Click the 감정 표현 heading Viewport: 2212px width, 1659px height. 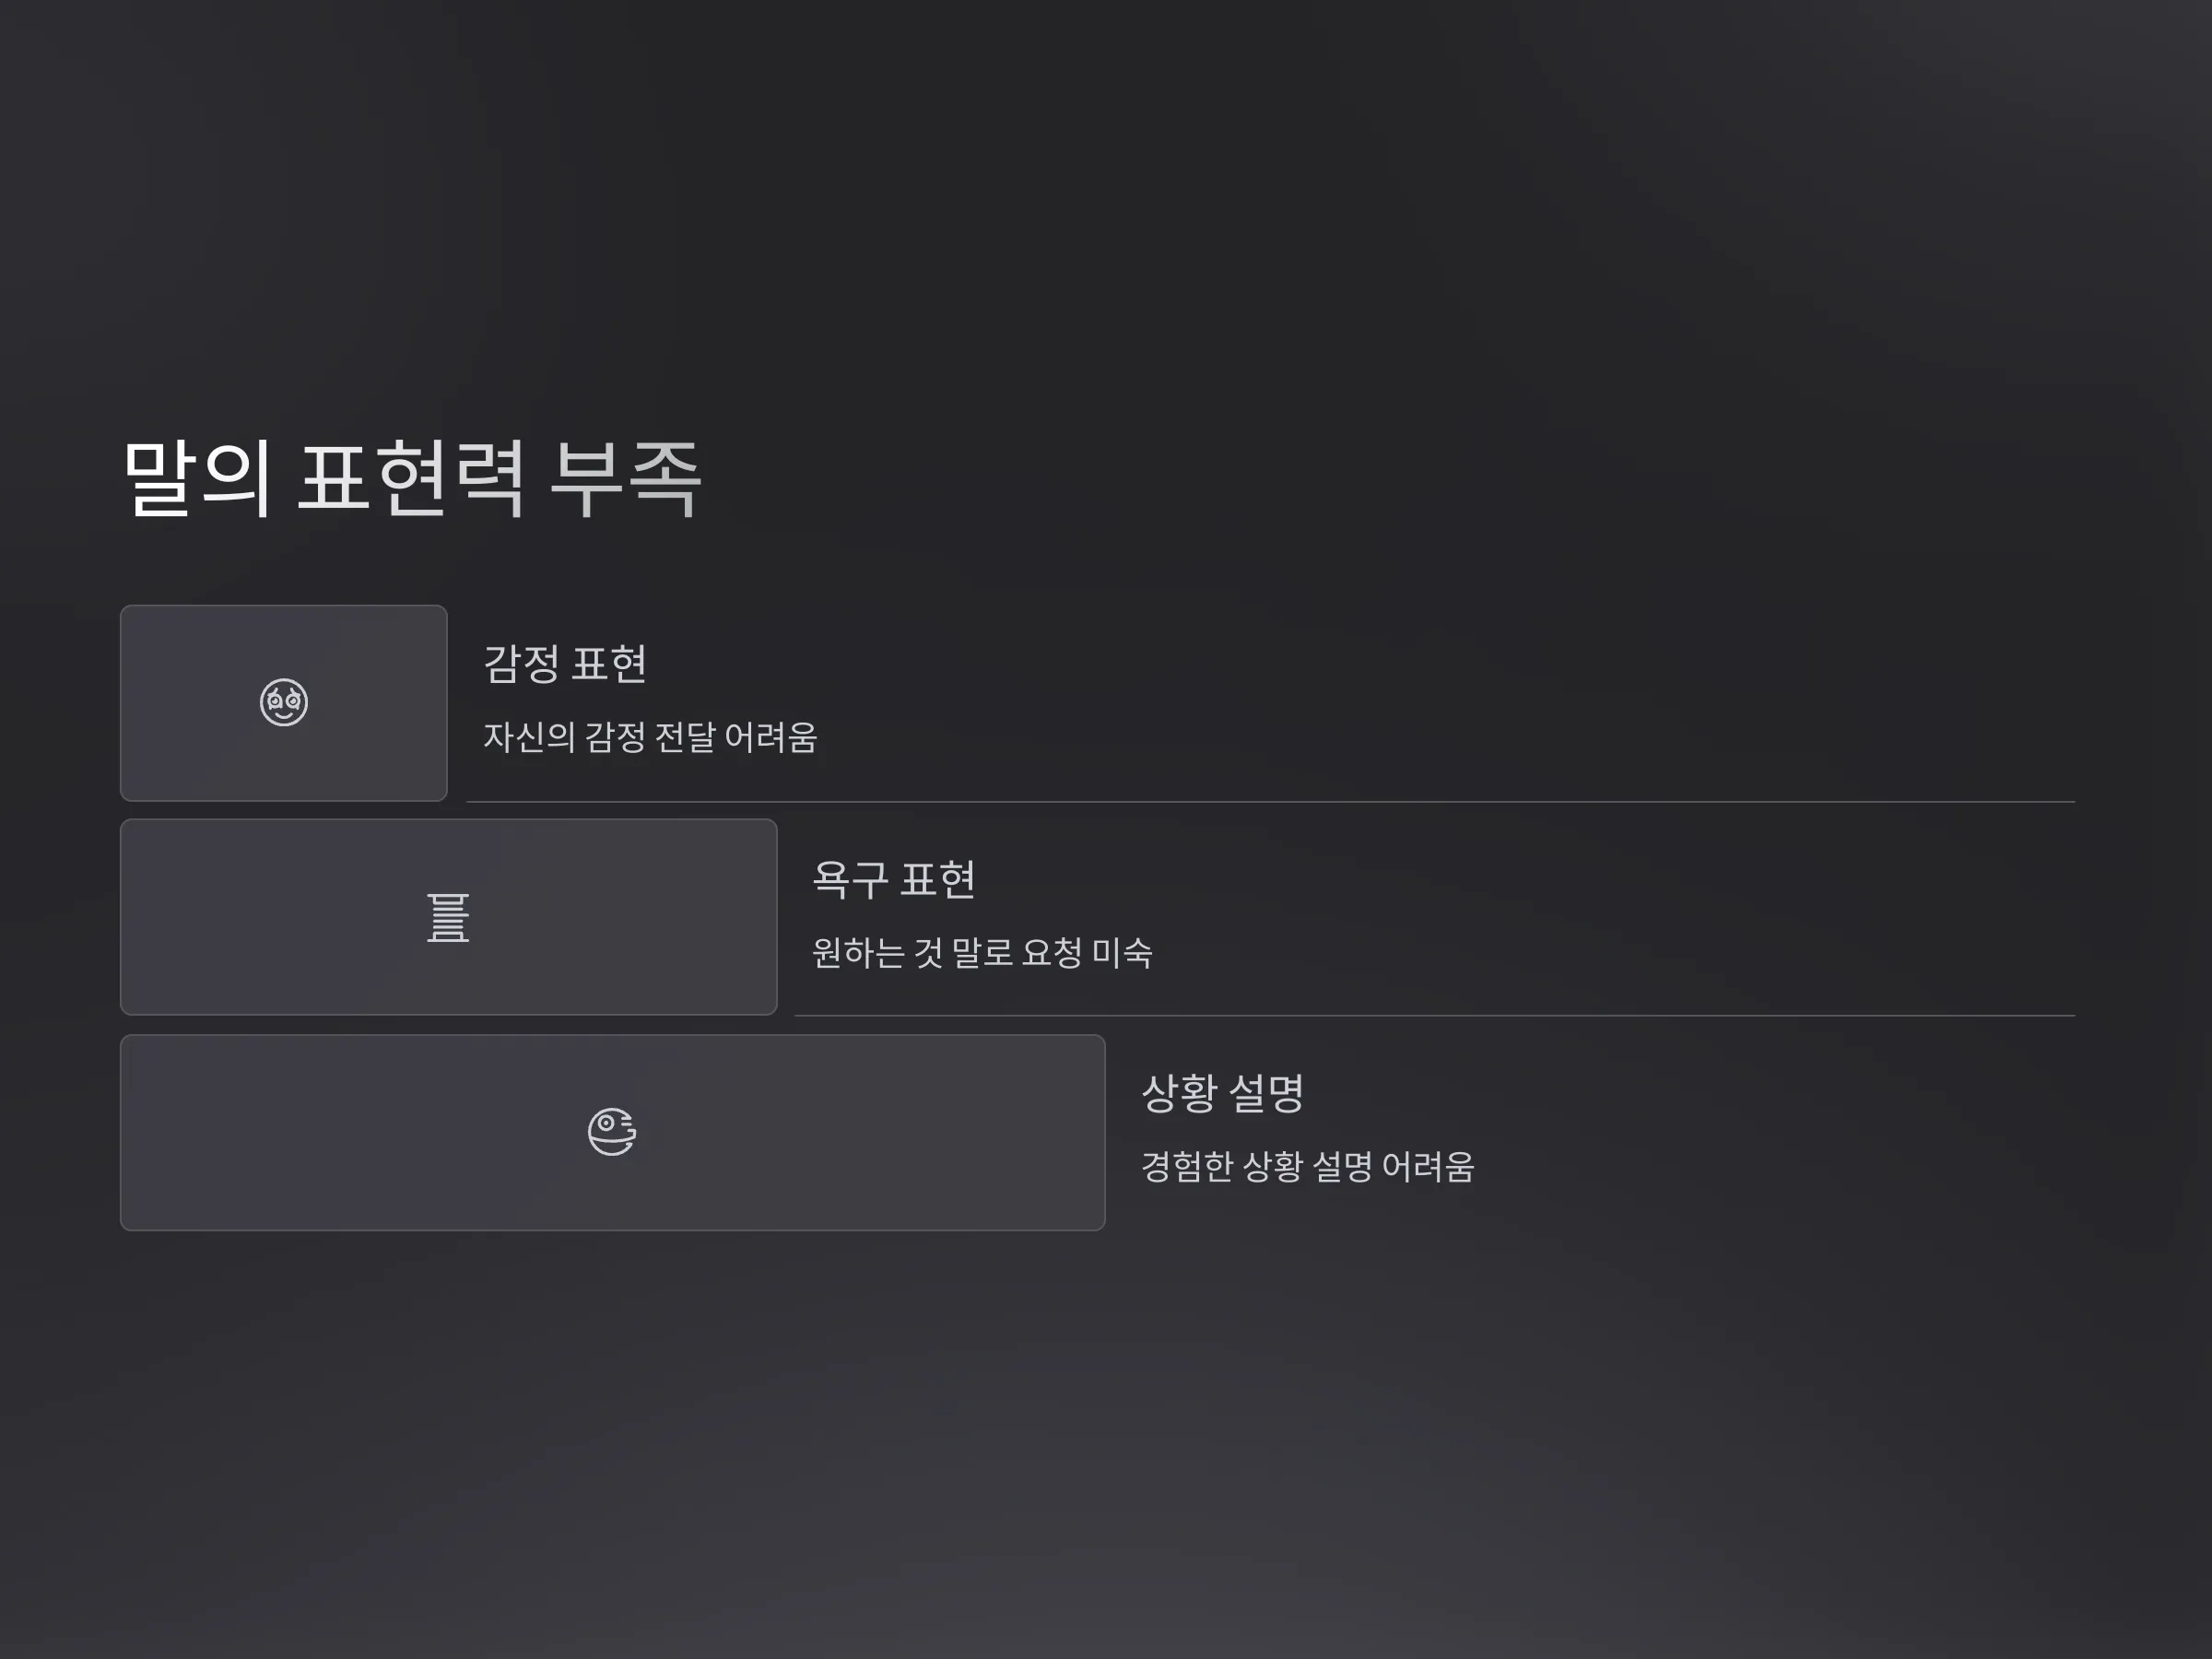[x=565, y=664]
